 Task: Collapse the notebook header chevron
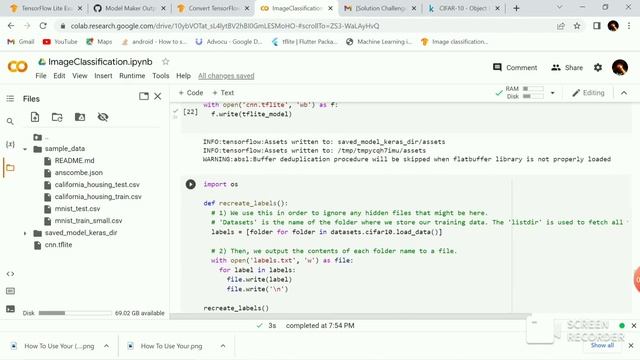(x=624, y=93)
